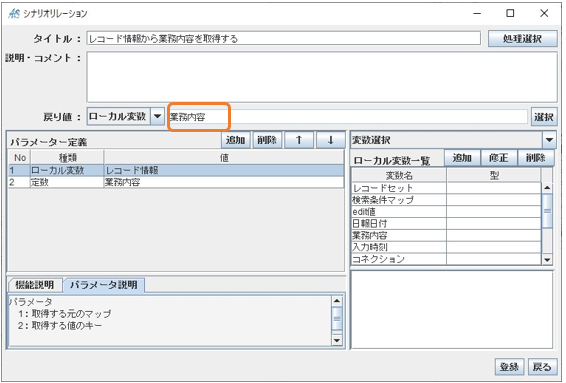Switch to the パラメータ説明 tab
This screenshot has width=566, height=383.
click(104, 285)
